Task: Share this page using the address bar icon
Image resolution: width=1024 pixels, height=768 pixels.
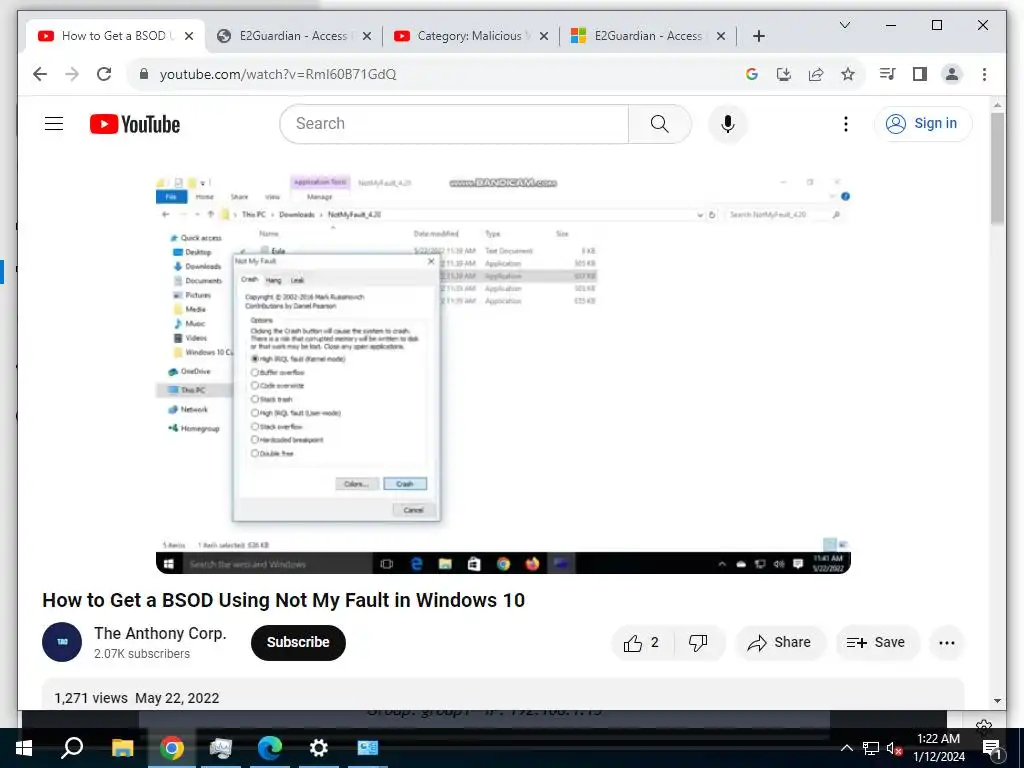Action: click(x=816, y=74)
